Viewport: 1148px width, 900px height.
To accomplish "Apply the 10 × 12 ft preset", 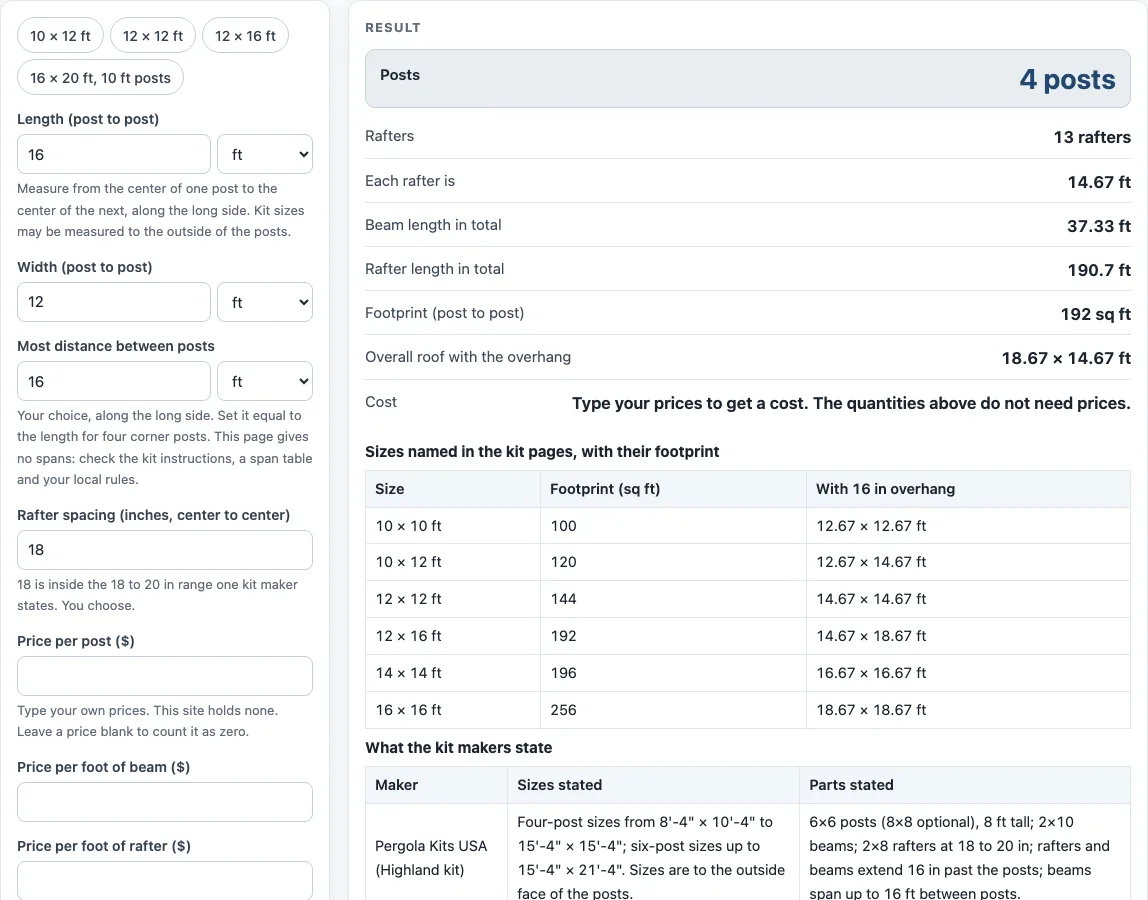I will (x=60, y=36).
